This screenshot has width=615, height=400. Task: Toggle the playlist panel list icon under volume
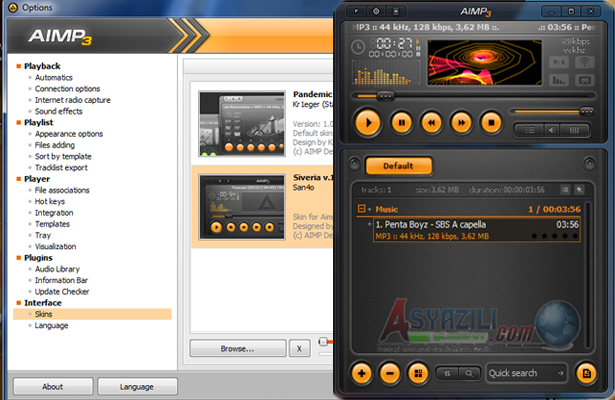tap(529, 130)
